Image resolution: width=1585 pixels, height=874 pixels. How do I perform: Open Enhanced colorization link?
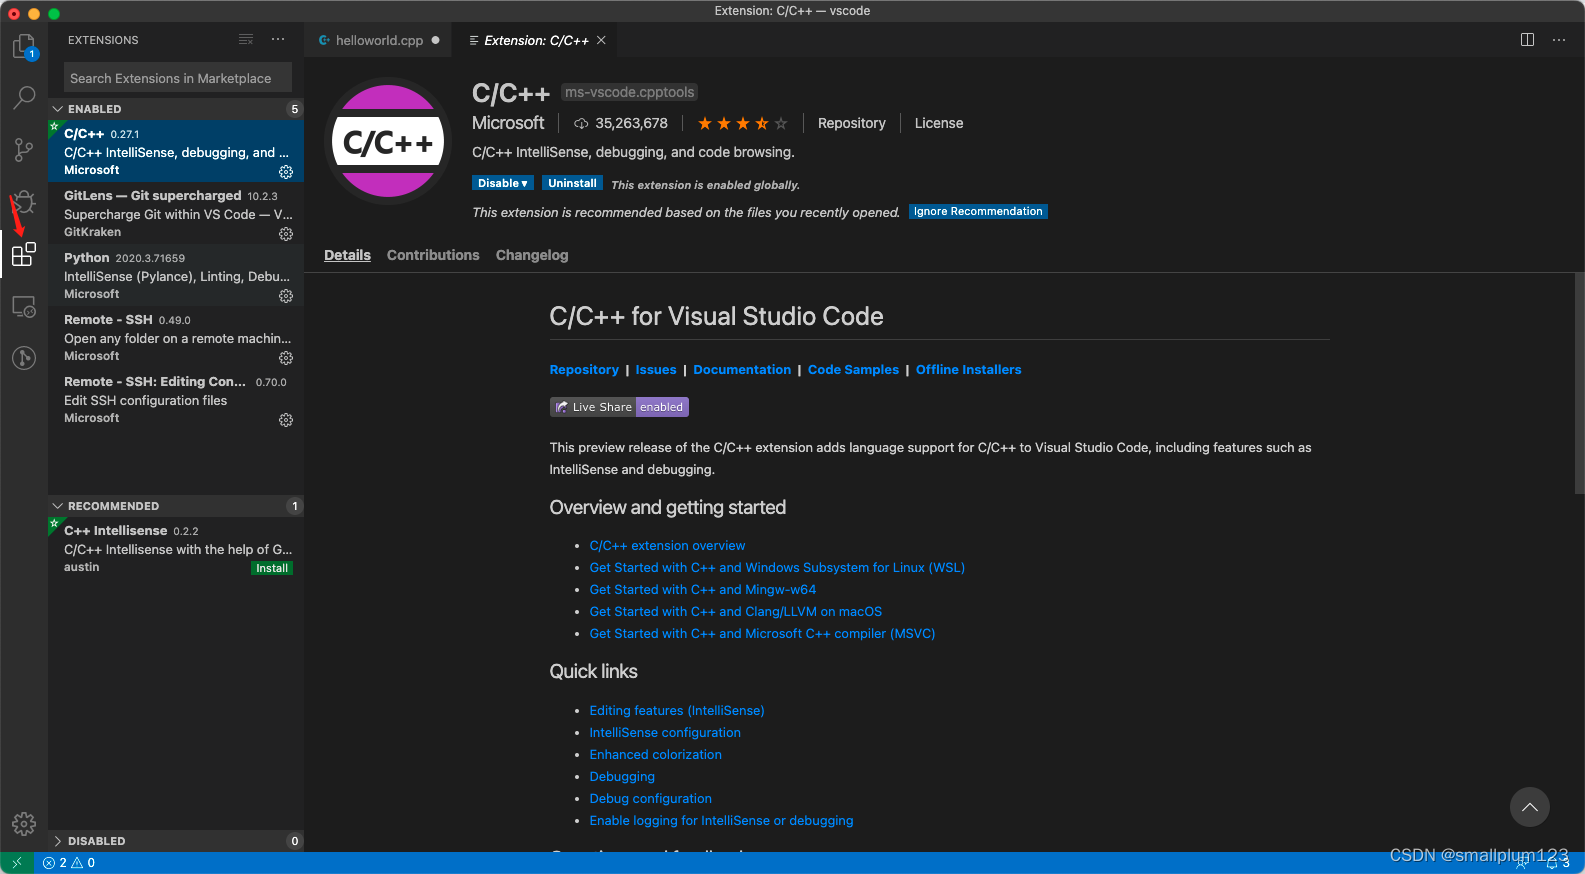[656, 754]
